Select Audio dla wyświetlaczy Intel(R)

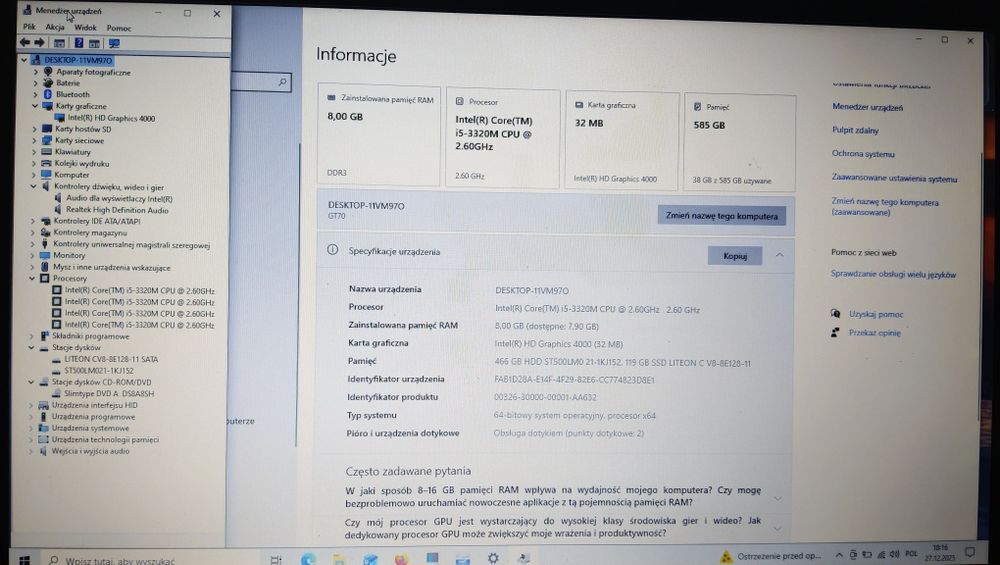coord(119,198)
